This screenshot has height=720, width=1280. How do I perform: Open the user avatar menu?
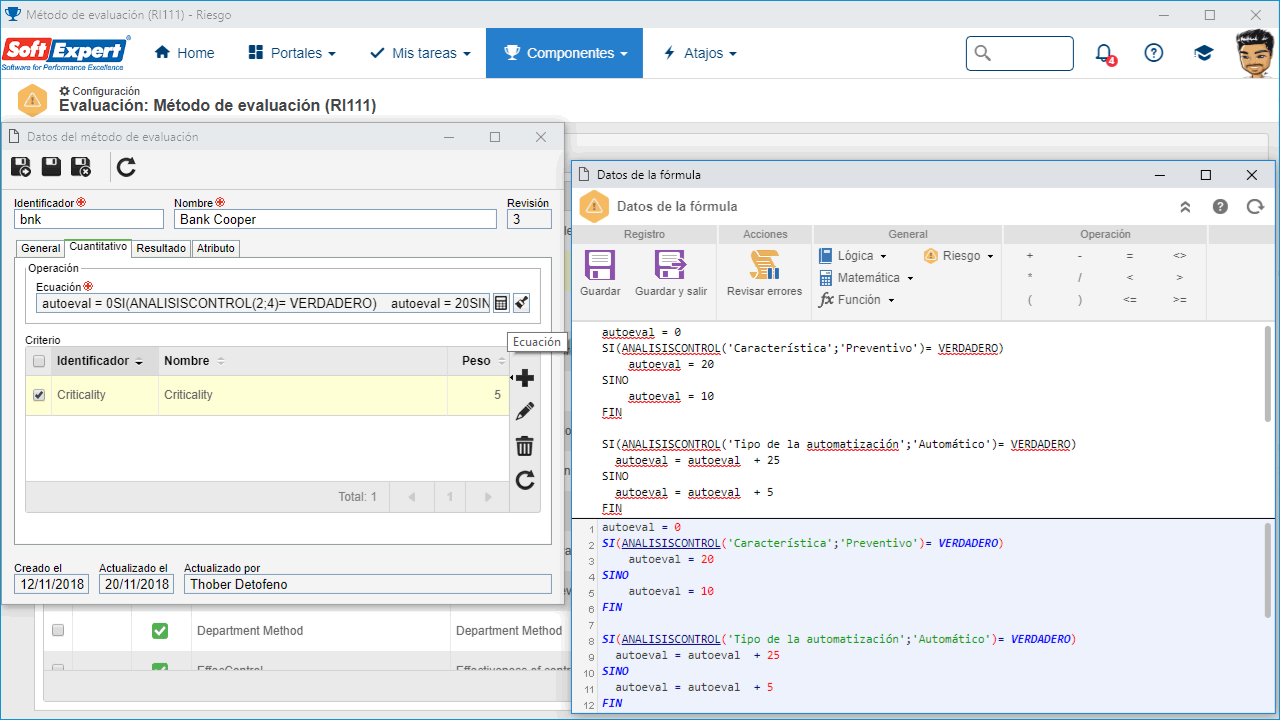click(x=1255, y=53)
